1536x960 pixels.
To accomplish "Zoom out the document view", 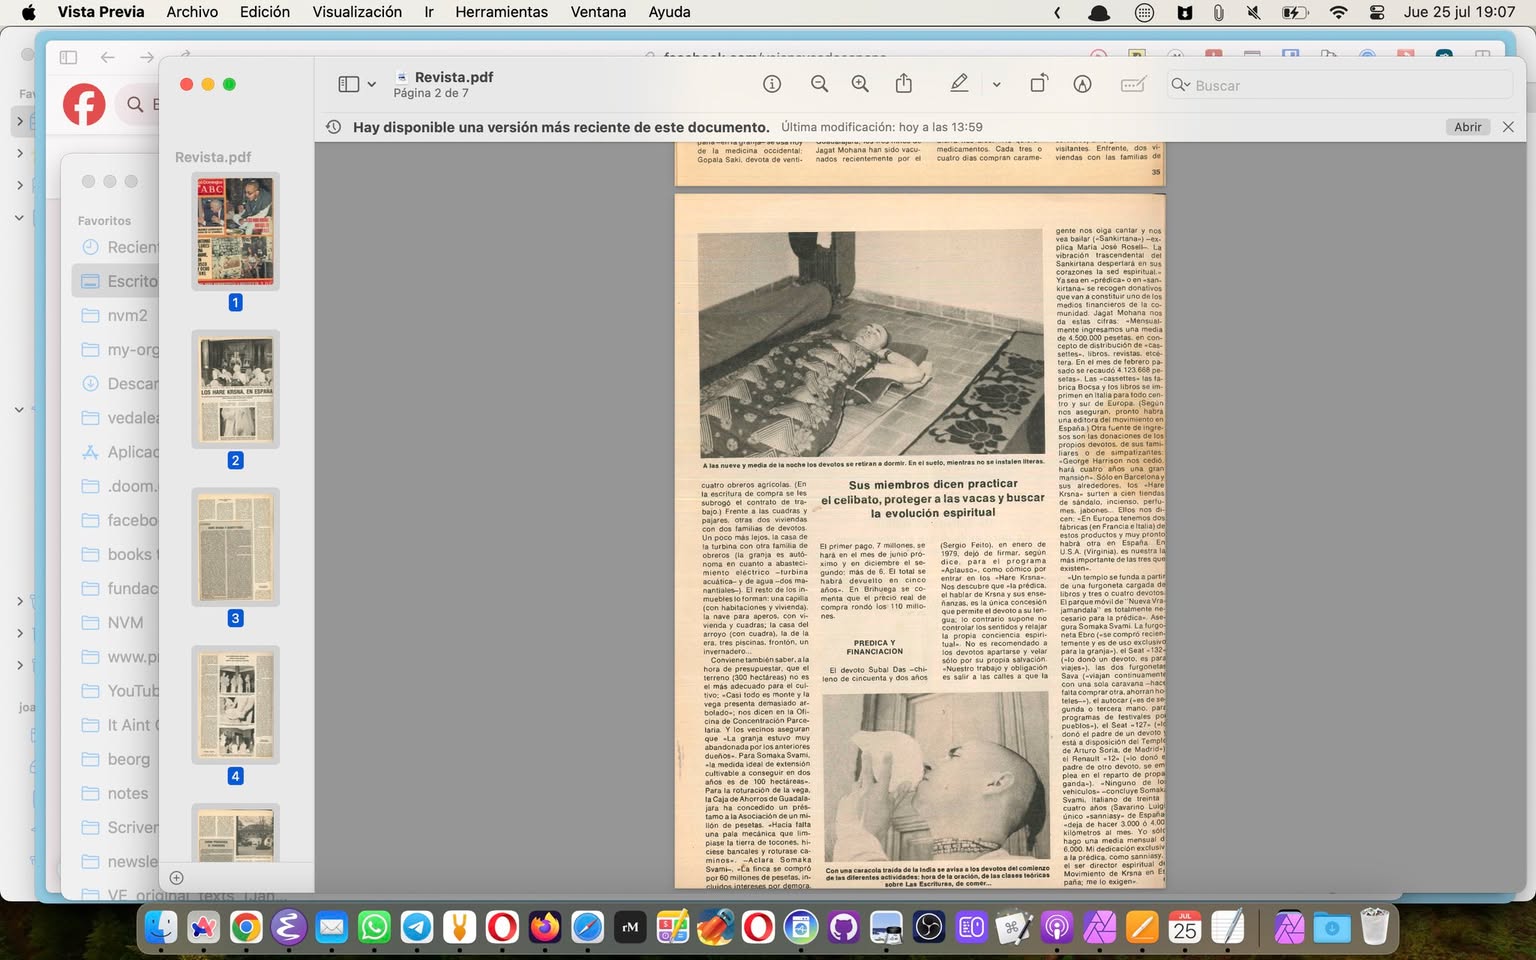I will coord(819,84).
